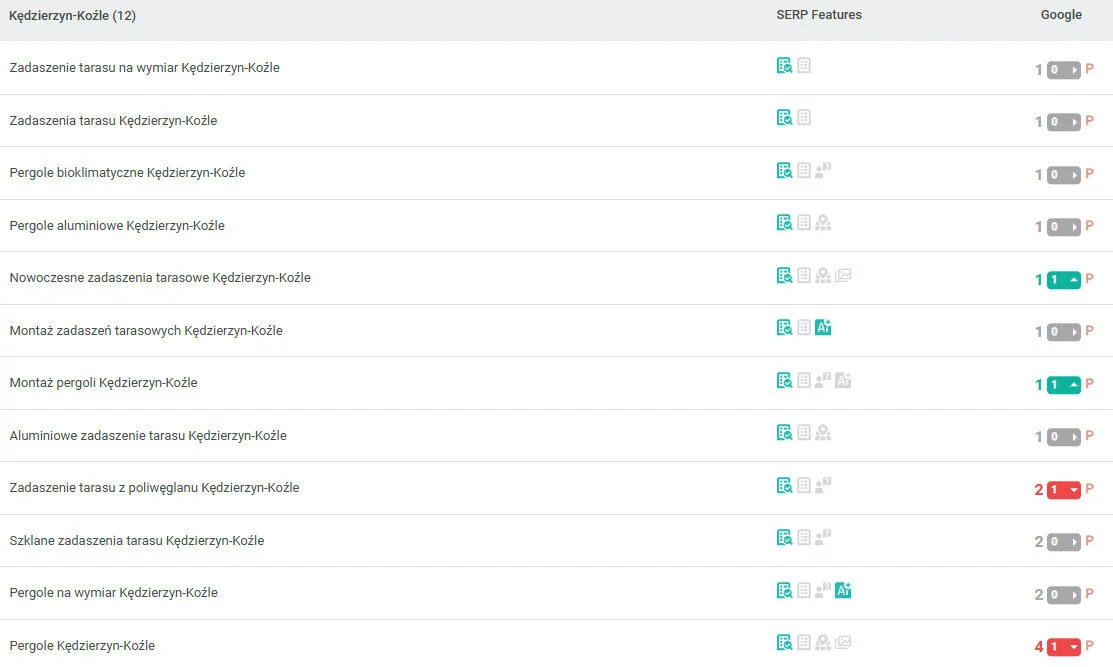Expand red change badge for Zadaszenie tarasu z poliwęglanu
Viewport: 1113px width, 667px height.
(x=1063, y=490)
